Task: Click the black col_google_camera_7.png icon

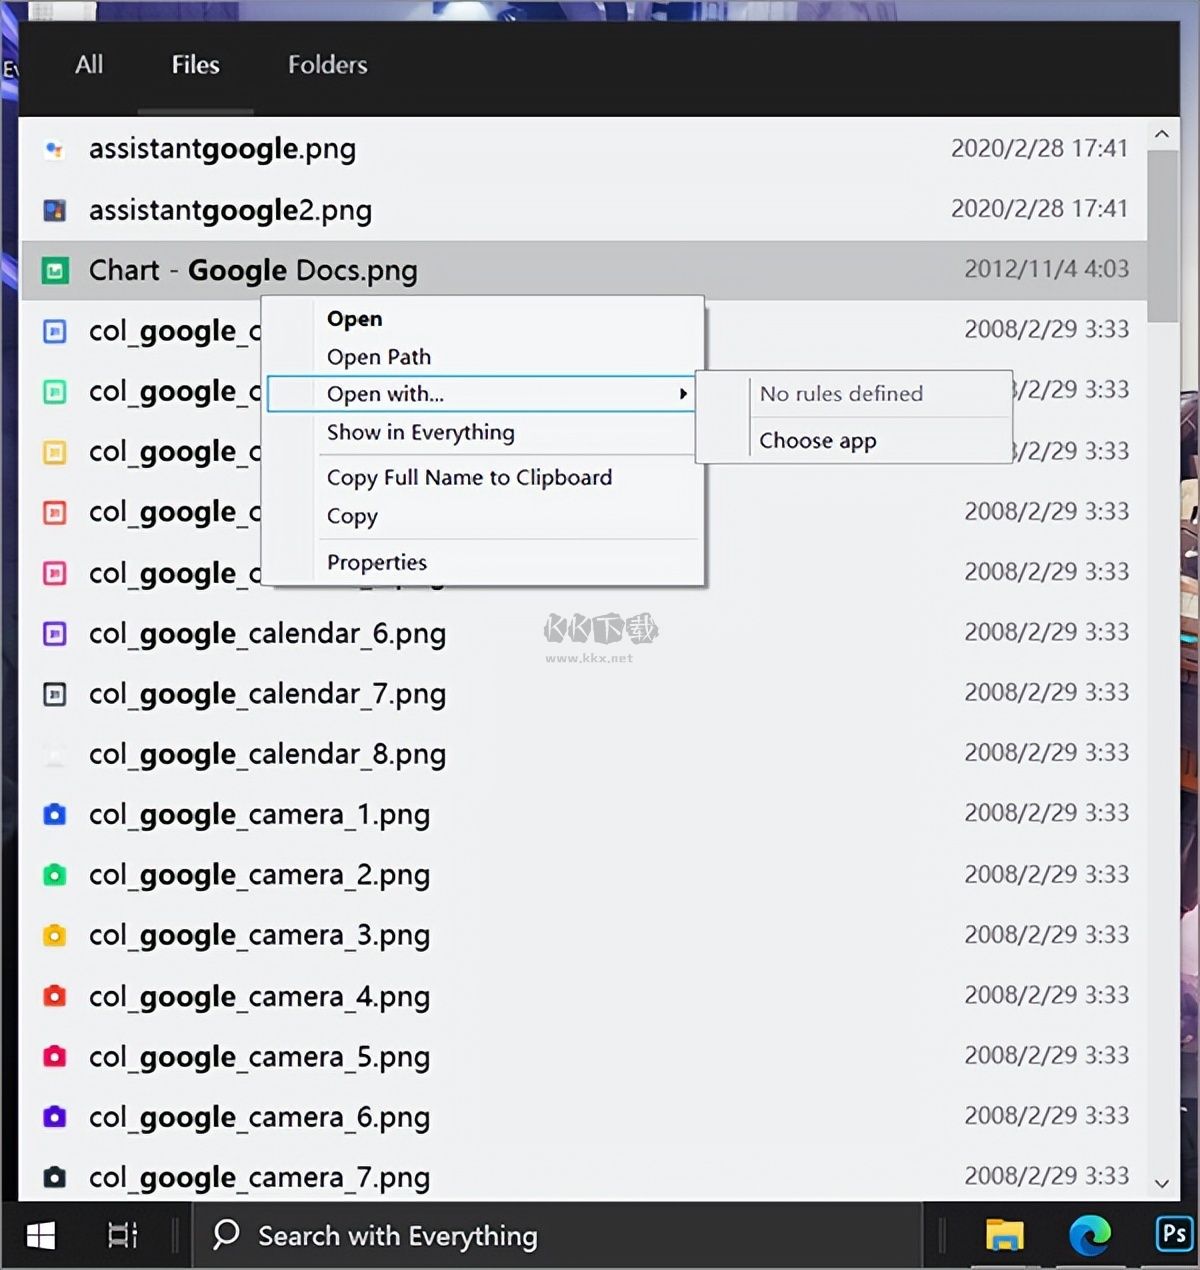Action: (55, 1177)
